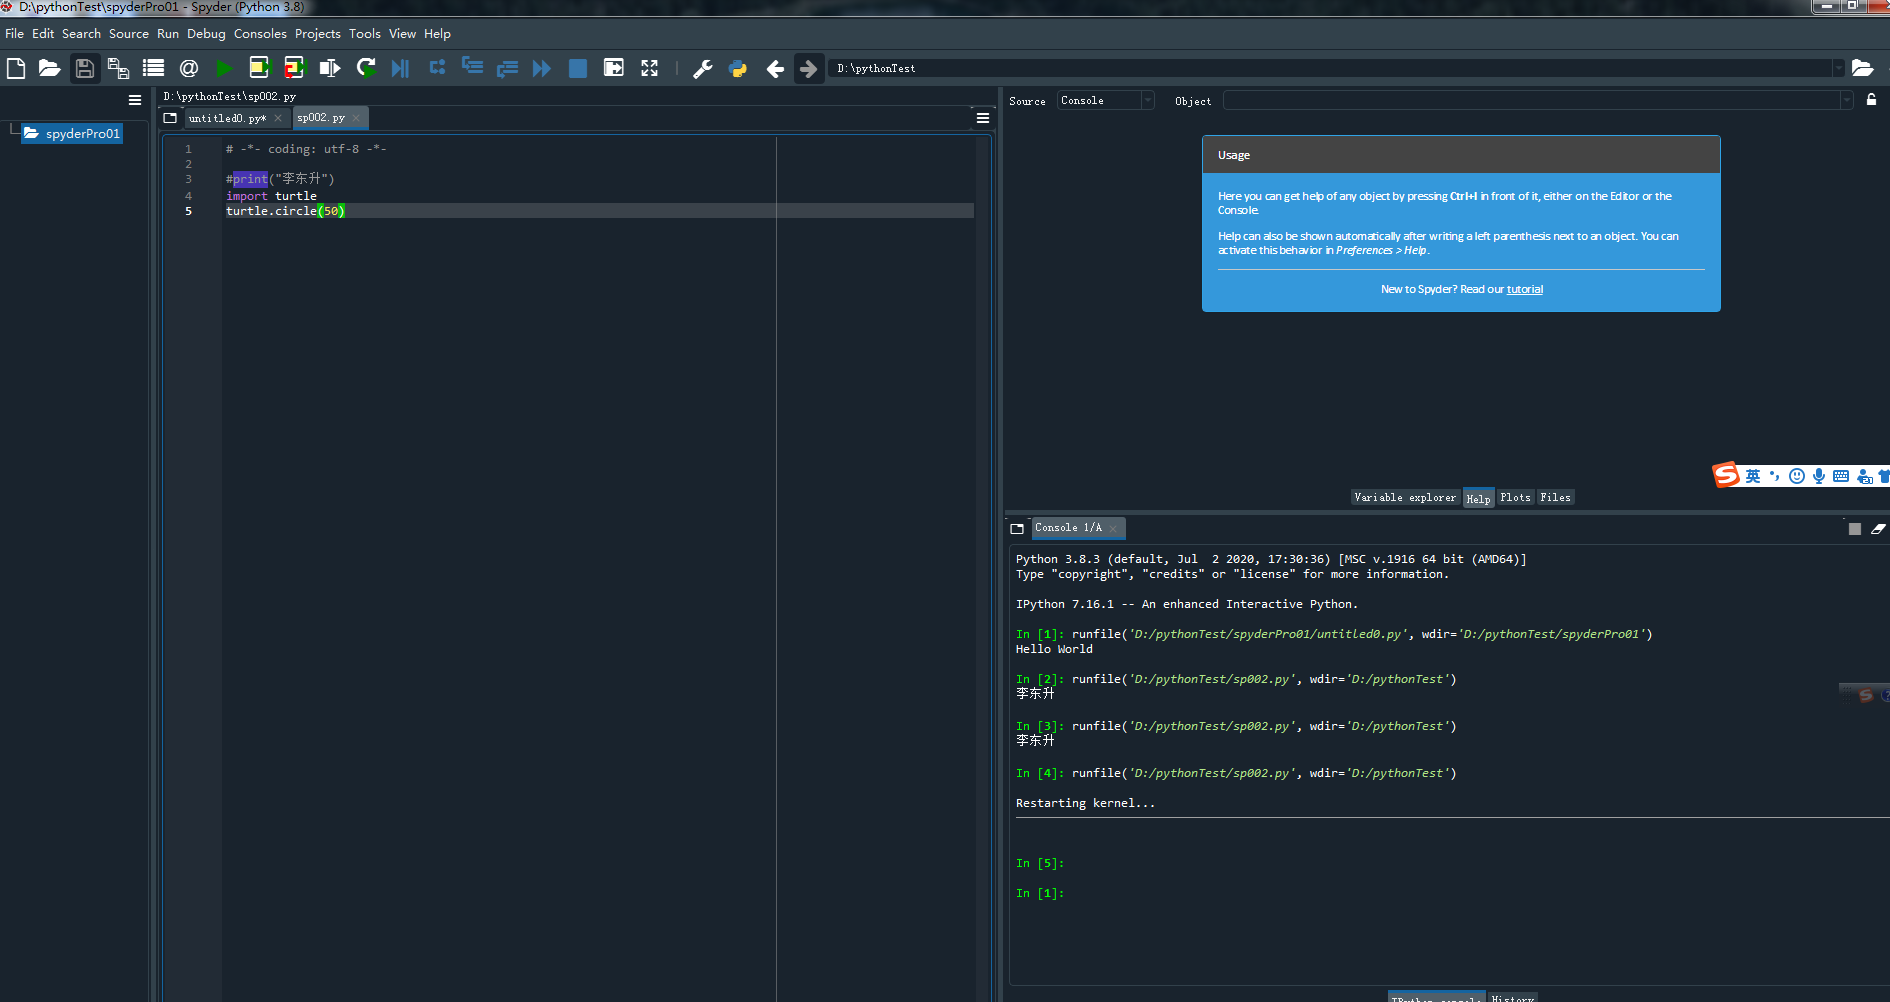Open the working directory dropdown
The width and height of the screenshot is (1890, 1002).
point(1838,68)
